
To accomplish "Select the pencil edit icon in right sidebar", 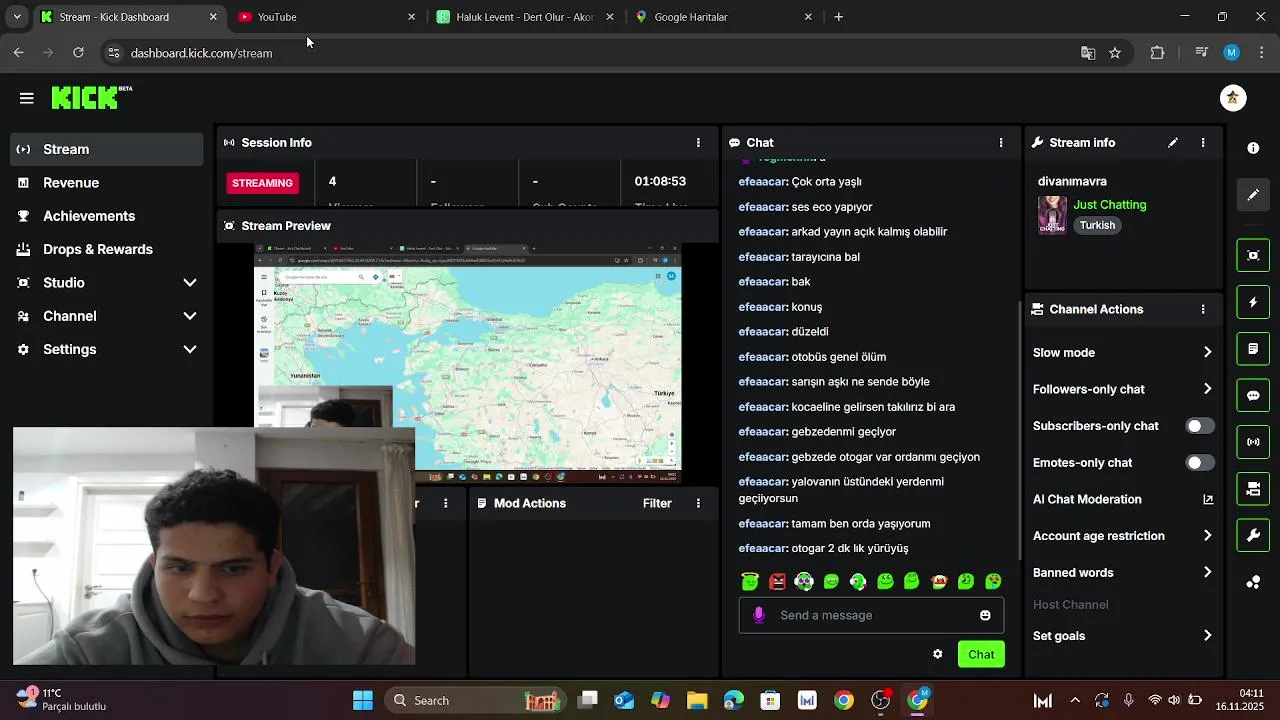I will 1253,195.
